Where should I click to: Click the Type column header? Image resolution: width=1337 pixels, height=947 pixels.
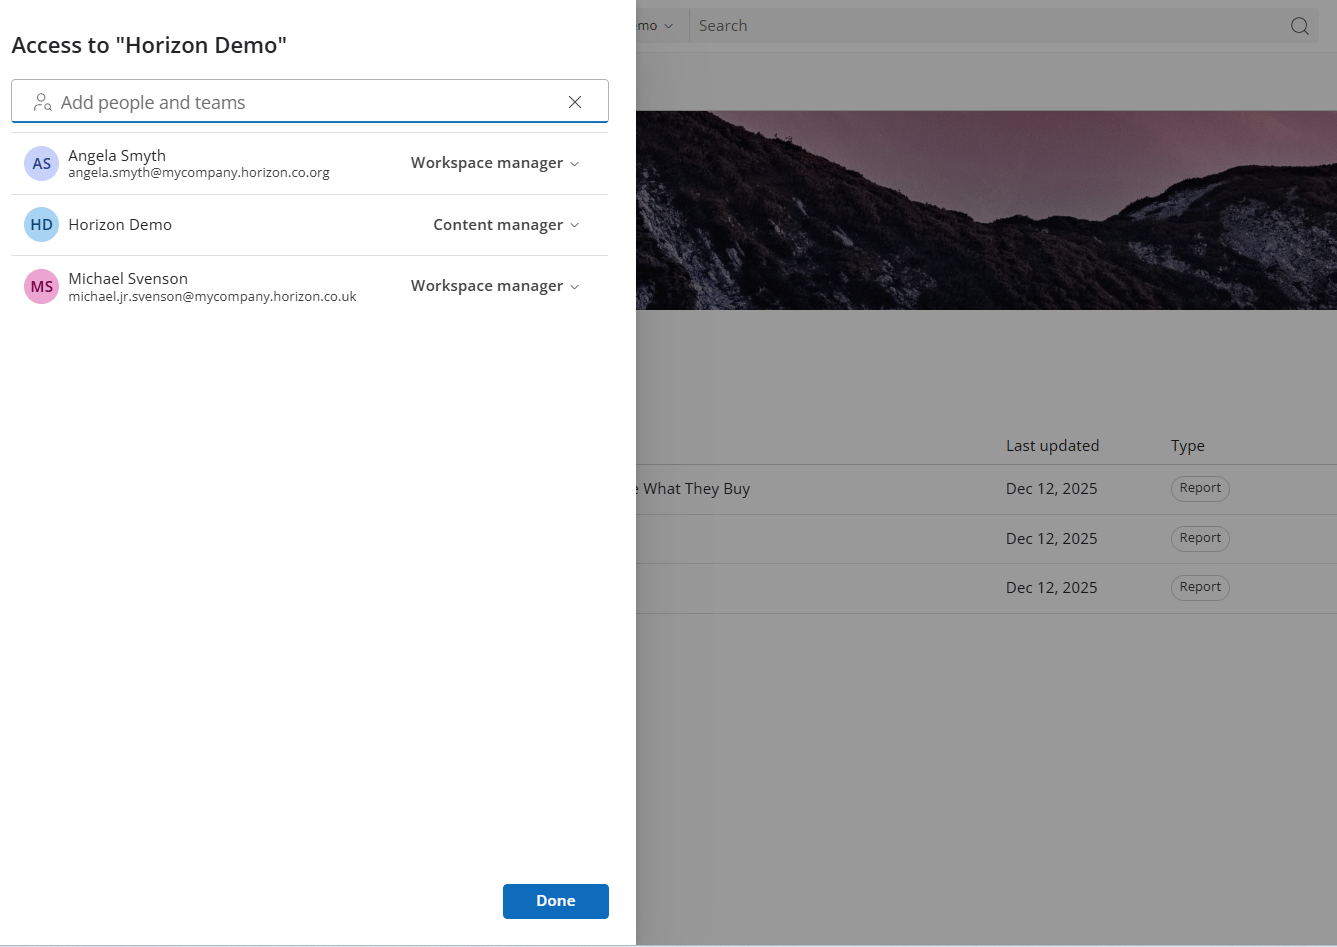pos(1187,446)
